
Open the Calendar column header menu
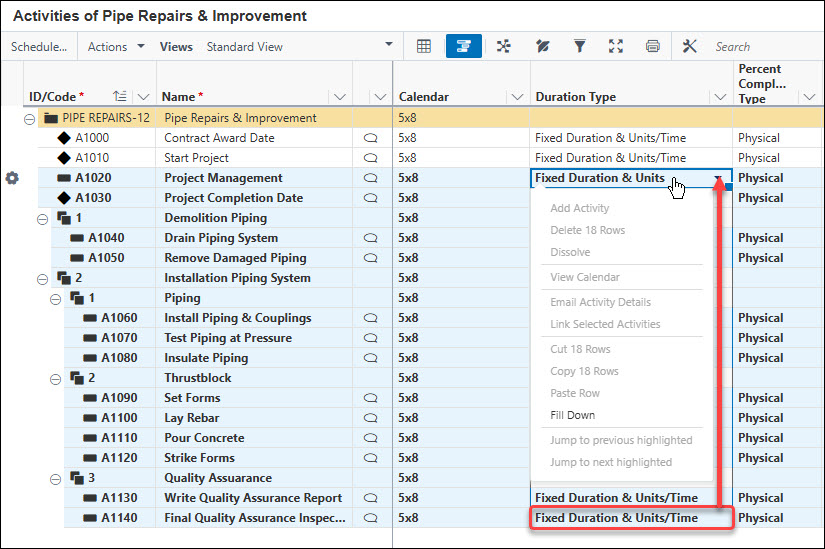(x=517, y=97)
